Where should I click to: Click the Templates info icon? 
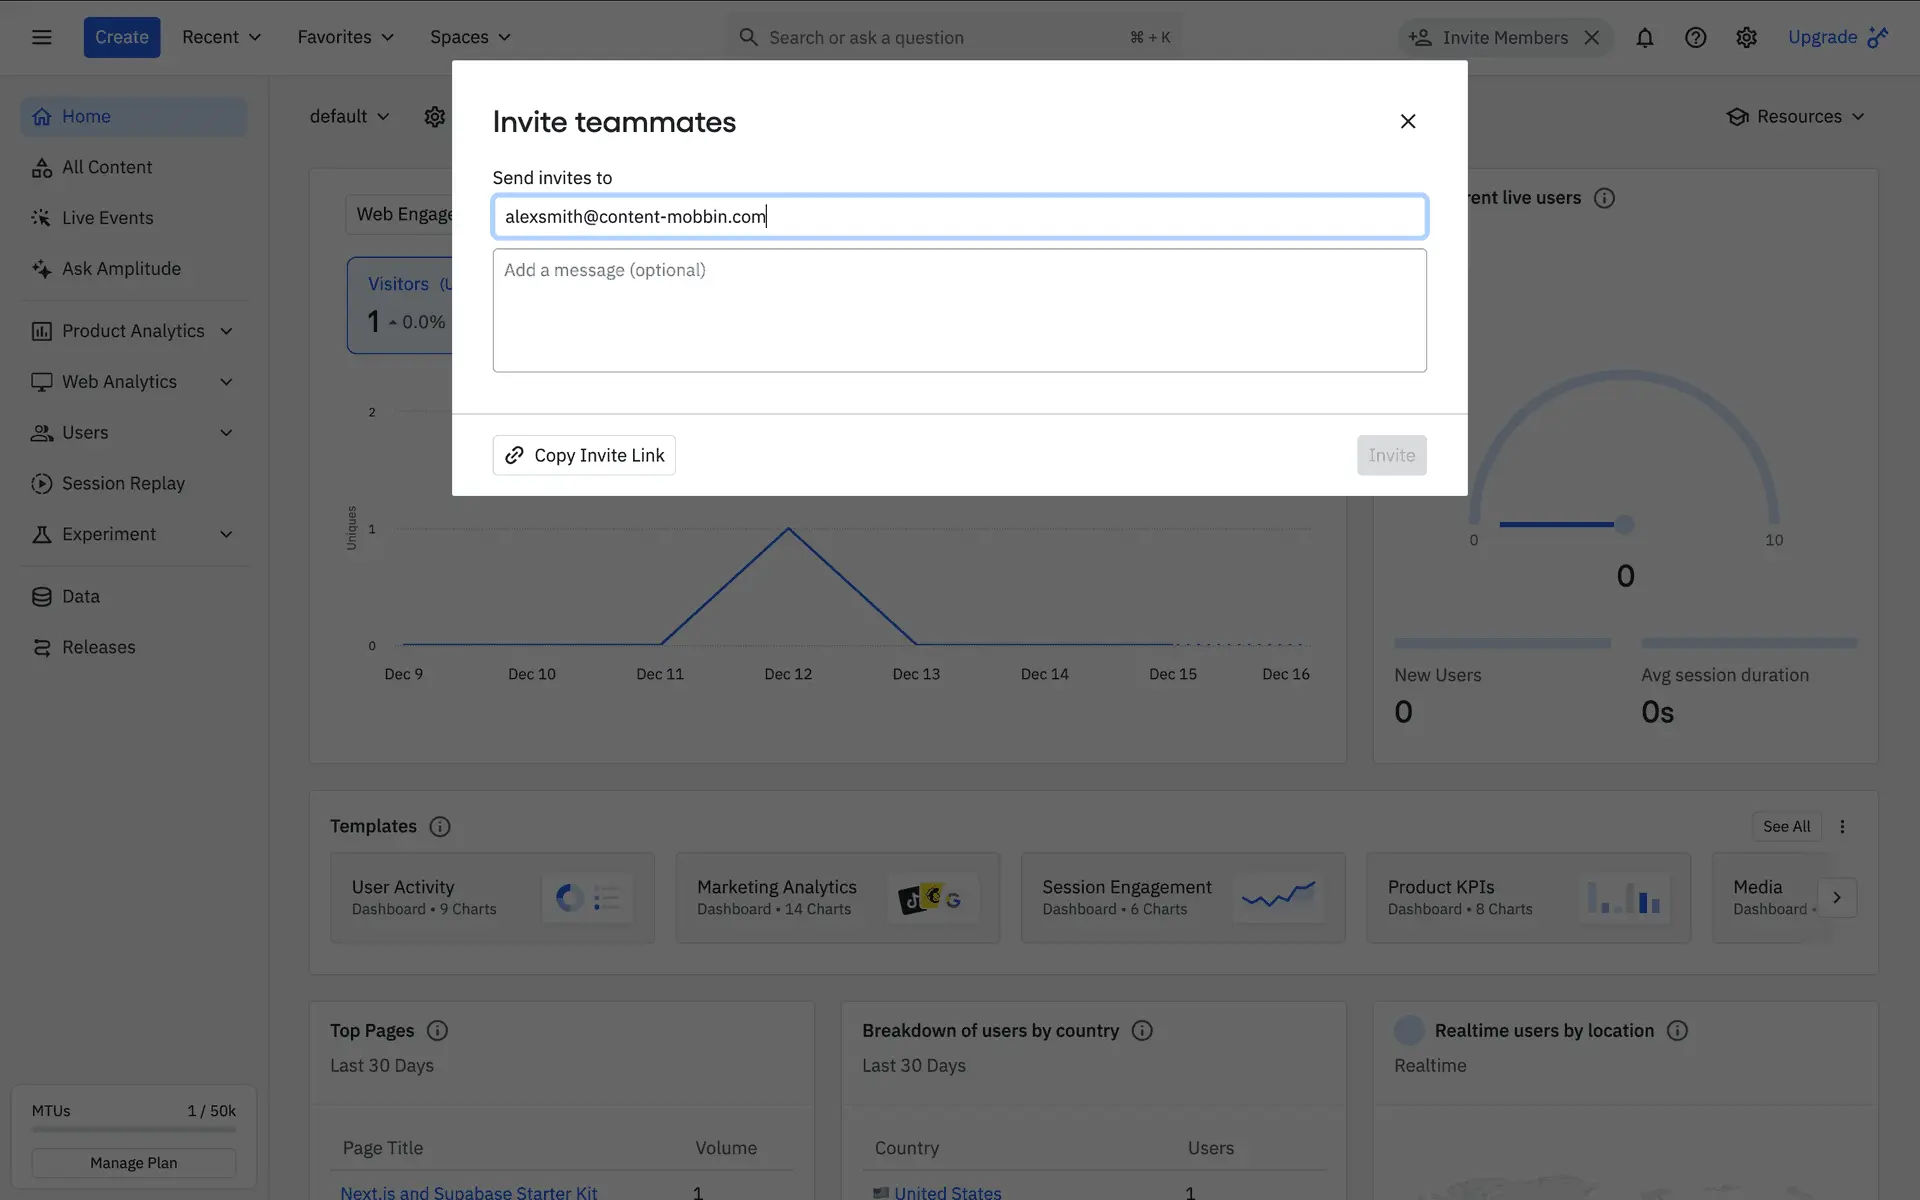pos(439,826)
